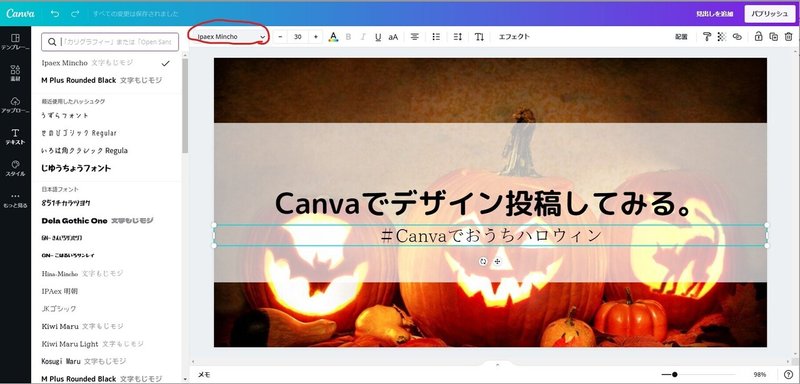
Task: Open the Templates sidebar tab
Action: (x=15, y=42)
